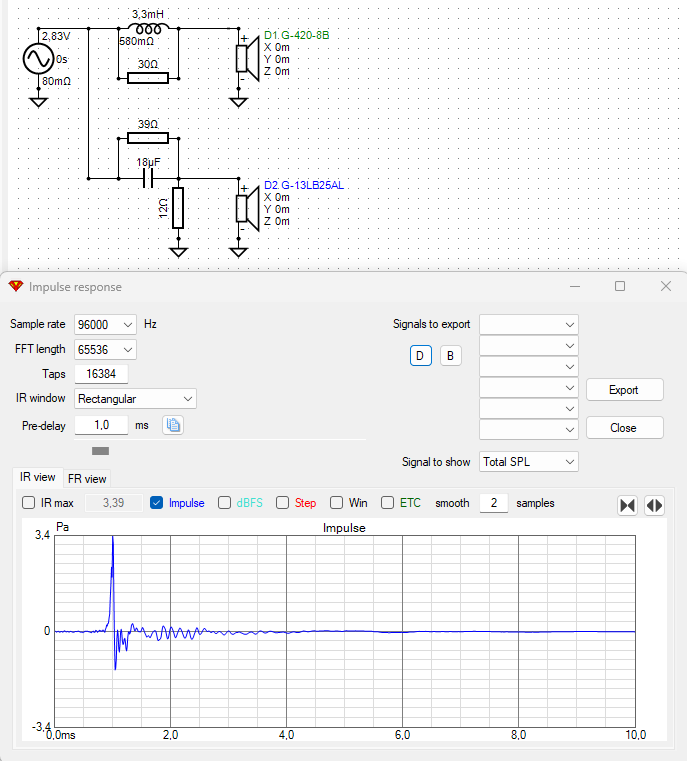Uncheck the Impulse checkbox
The height and width of the screenshot is (761, 687).
[x=156, y=503]
